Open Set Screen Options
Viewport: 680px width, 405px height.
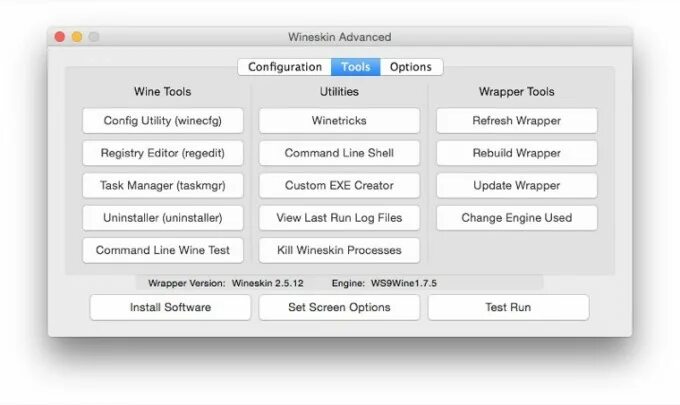(339, 307)
